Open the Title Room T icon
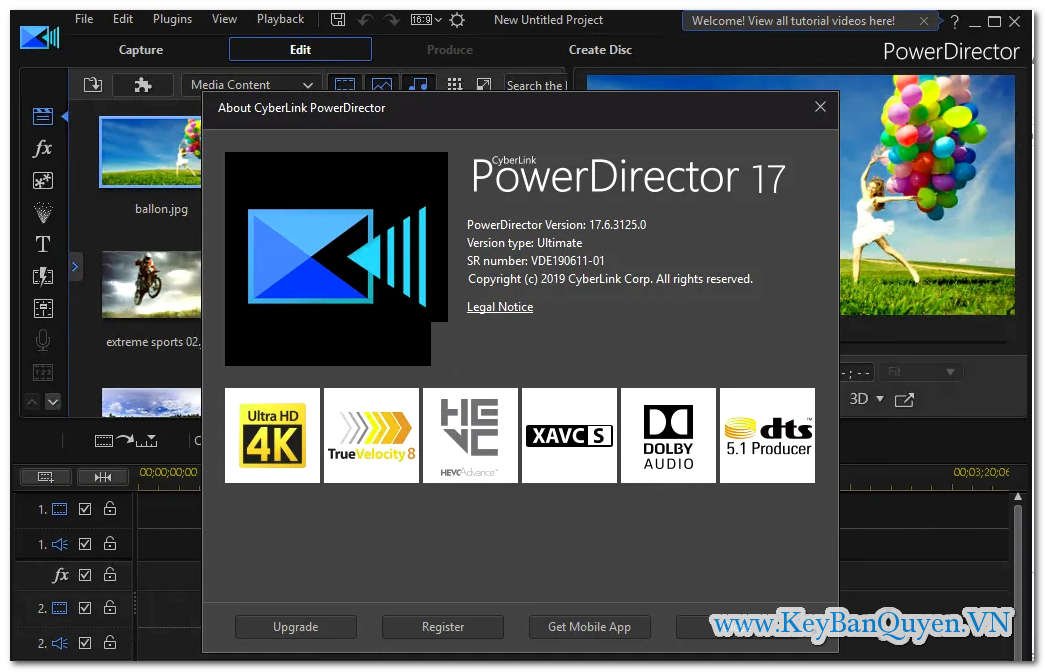The image size is (1045, 672). tap(43, 244)
